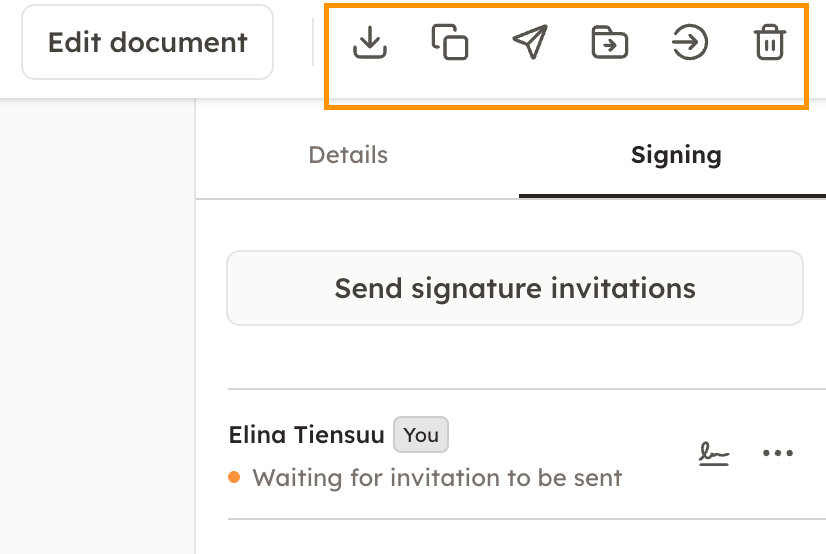The width and height of the screenshot is (826, 554).
Task: Delete the document with the trash icon
Action: [x=769, y=43]
